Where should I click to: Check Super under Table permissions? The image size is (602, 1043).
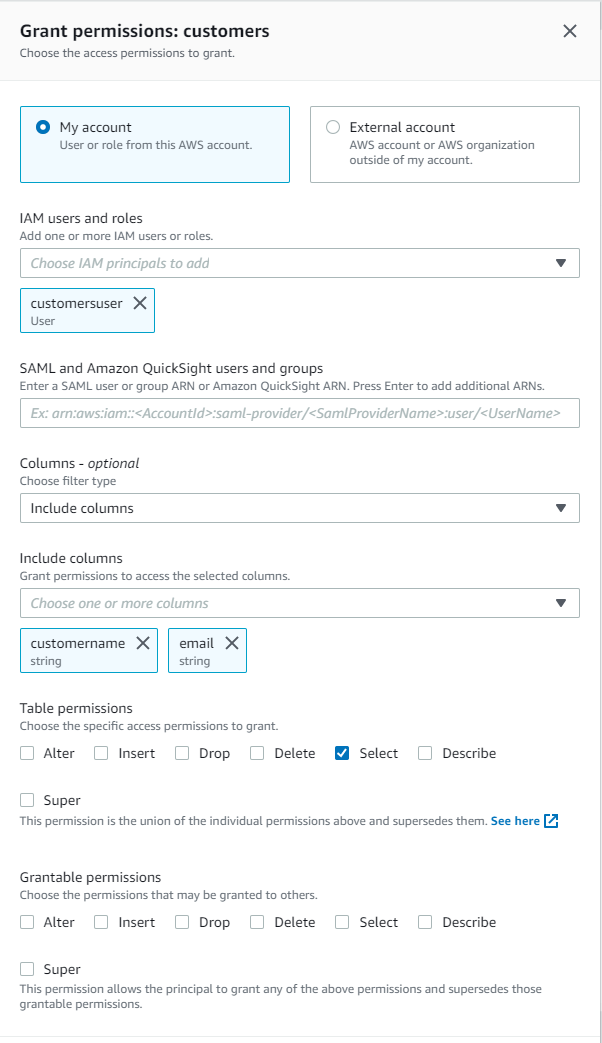[x=27, y=800]
